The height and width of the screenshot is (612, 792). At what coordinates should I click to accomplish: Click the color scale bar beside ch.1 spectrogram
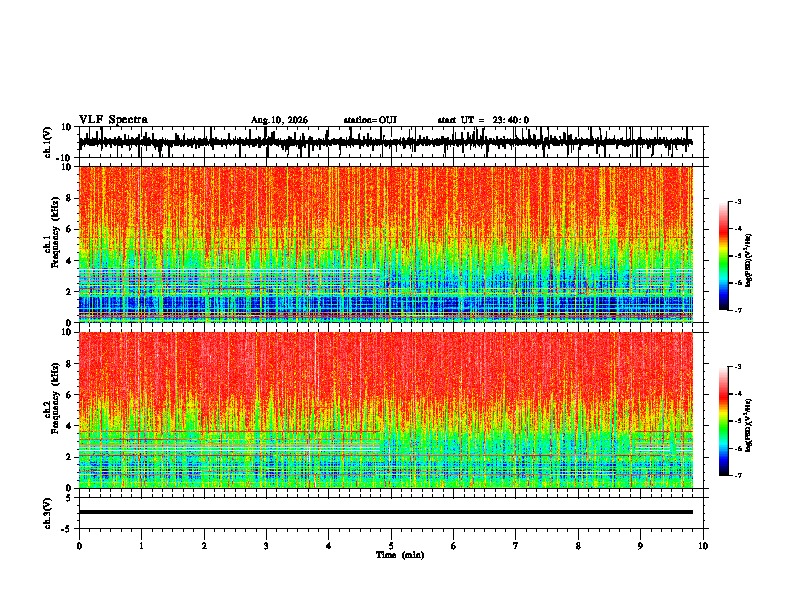pyautogui.click(x=723, y=256)
